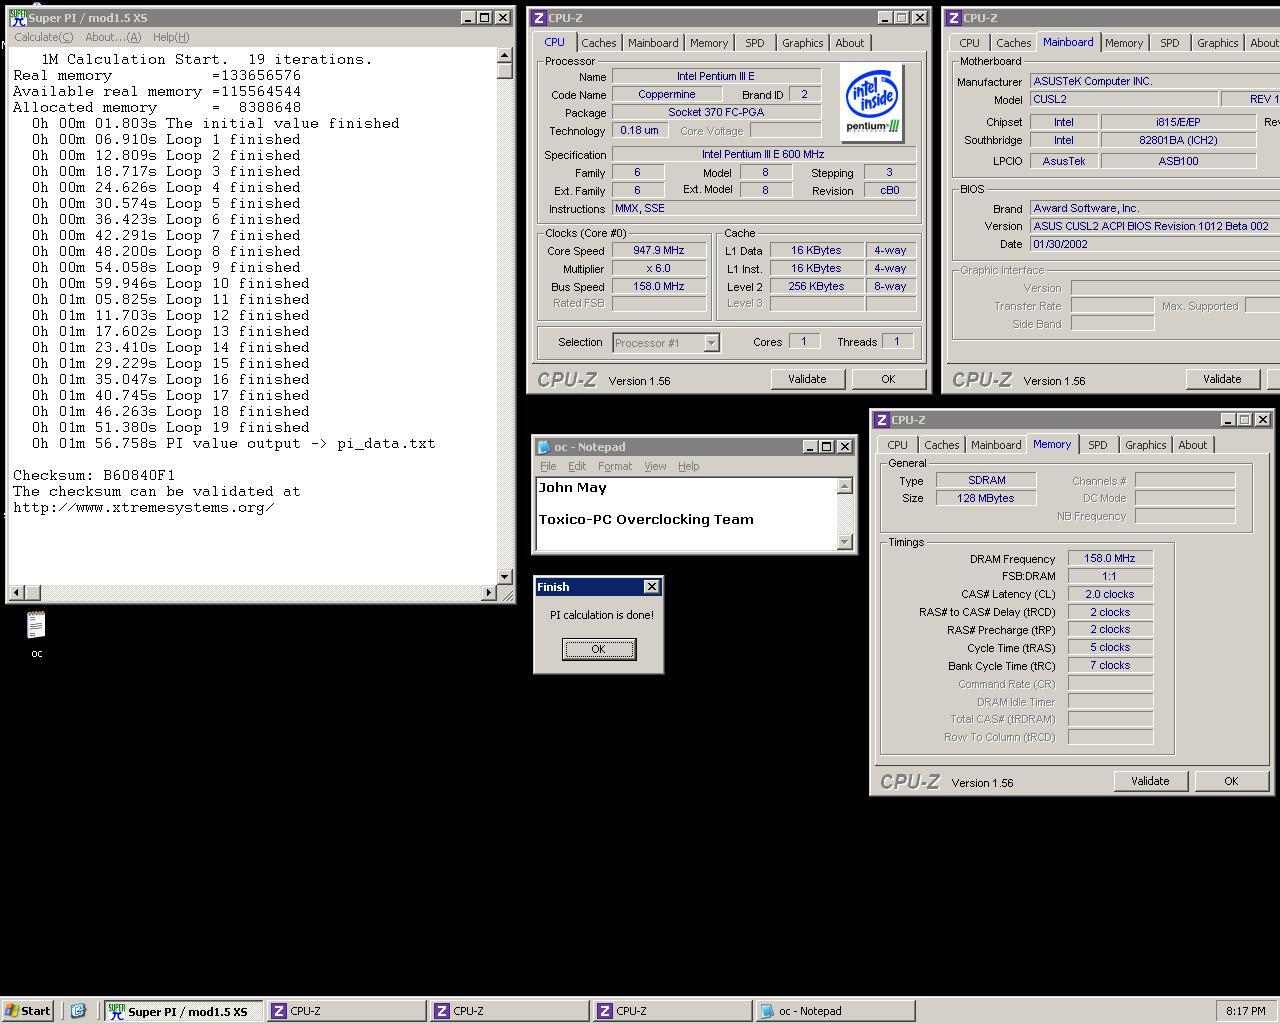Select Graphics tab in the Mainboard CPU-Z window
Image resolution: width=1280 pixels, height=1024 pixels.
(x=1218, y=43)
